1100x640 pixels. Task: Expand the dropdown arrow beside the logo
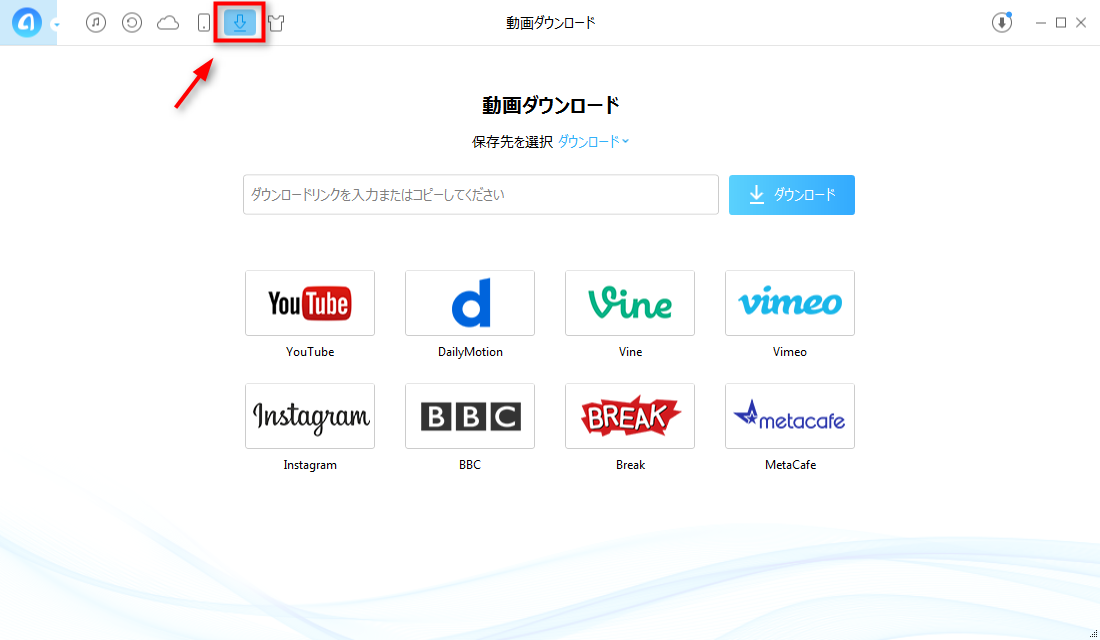(x=56, y=25)
